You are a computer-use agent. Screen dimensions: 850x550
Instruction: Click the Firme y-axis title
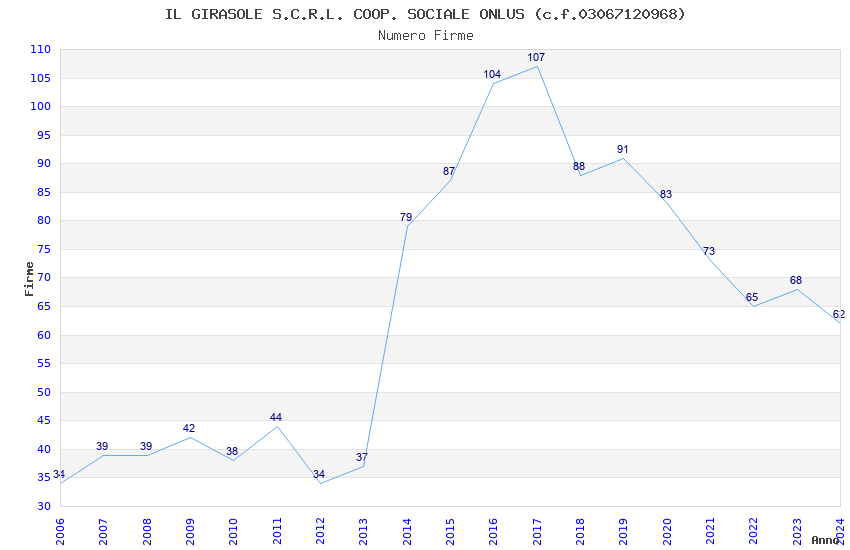[x=29, y=278]
